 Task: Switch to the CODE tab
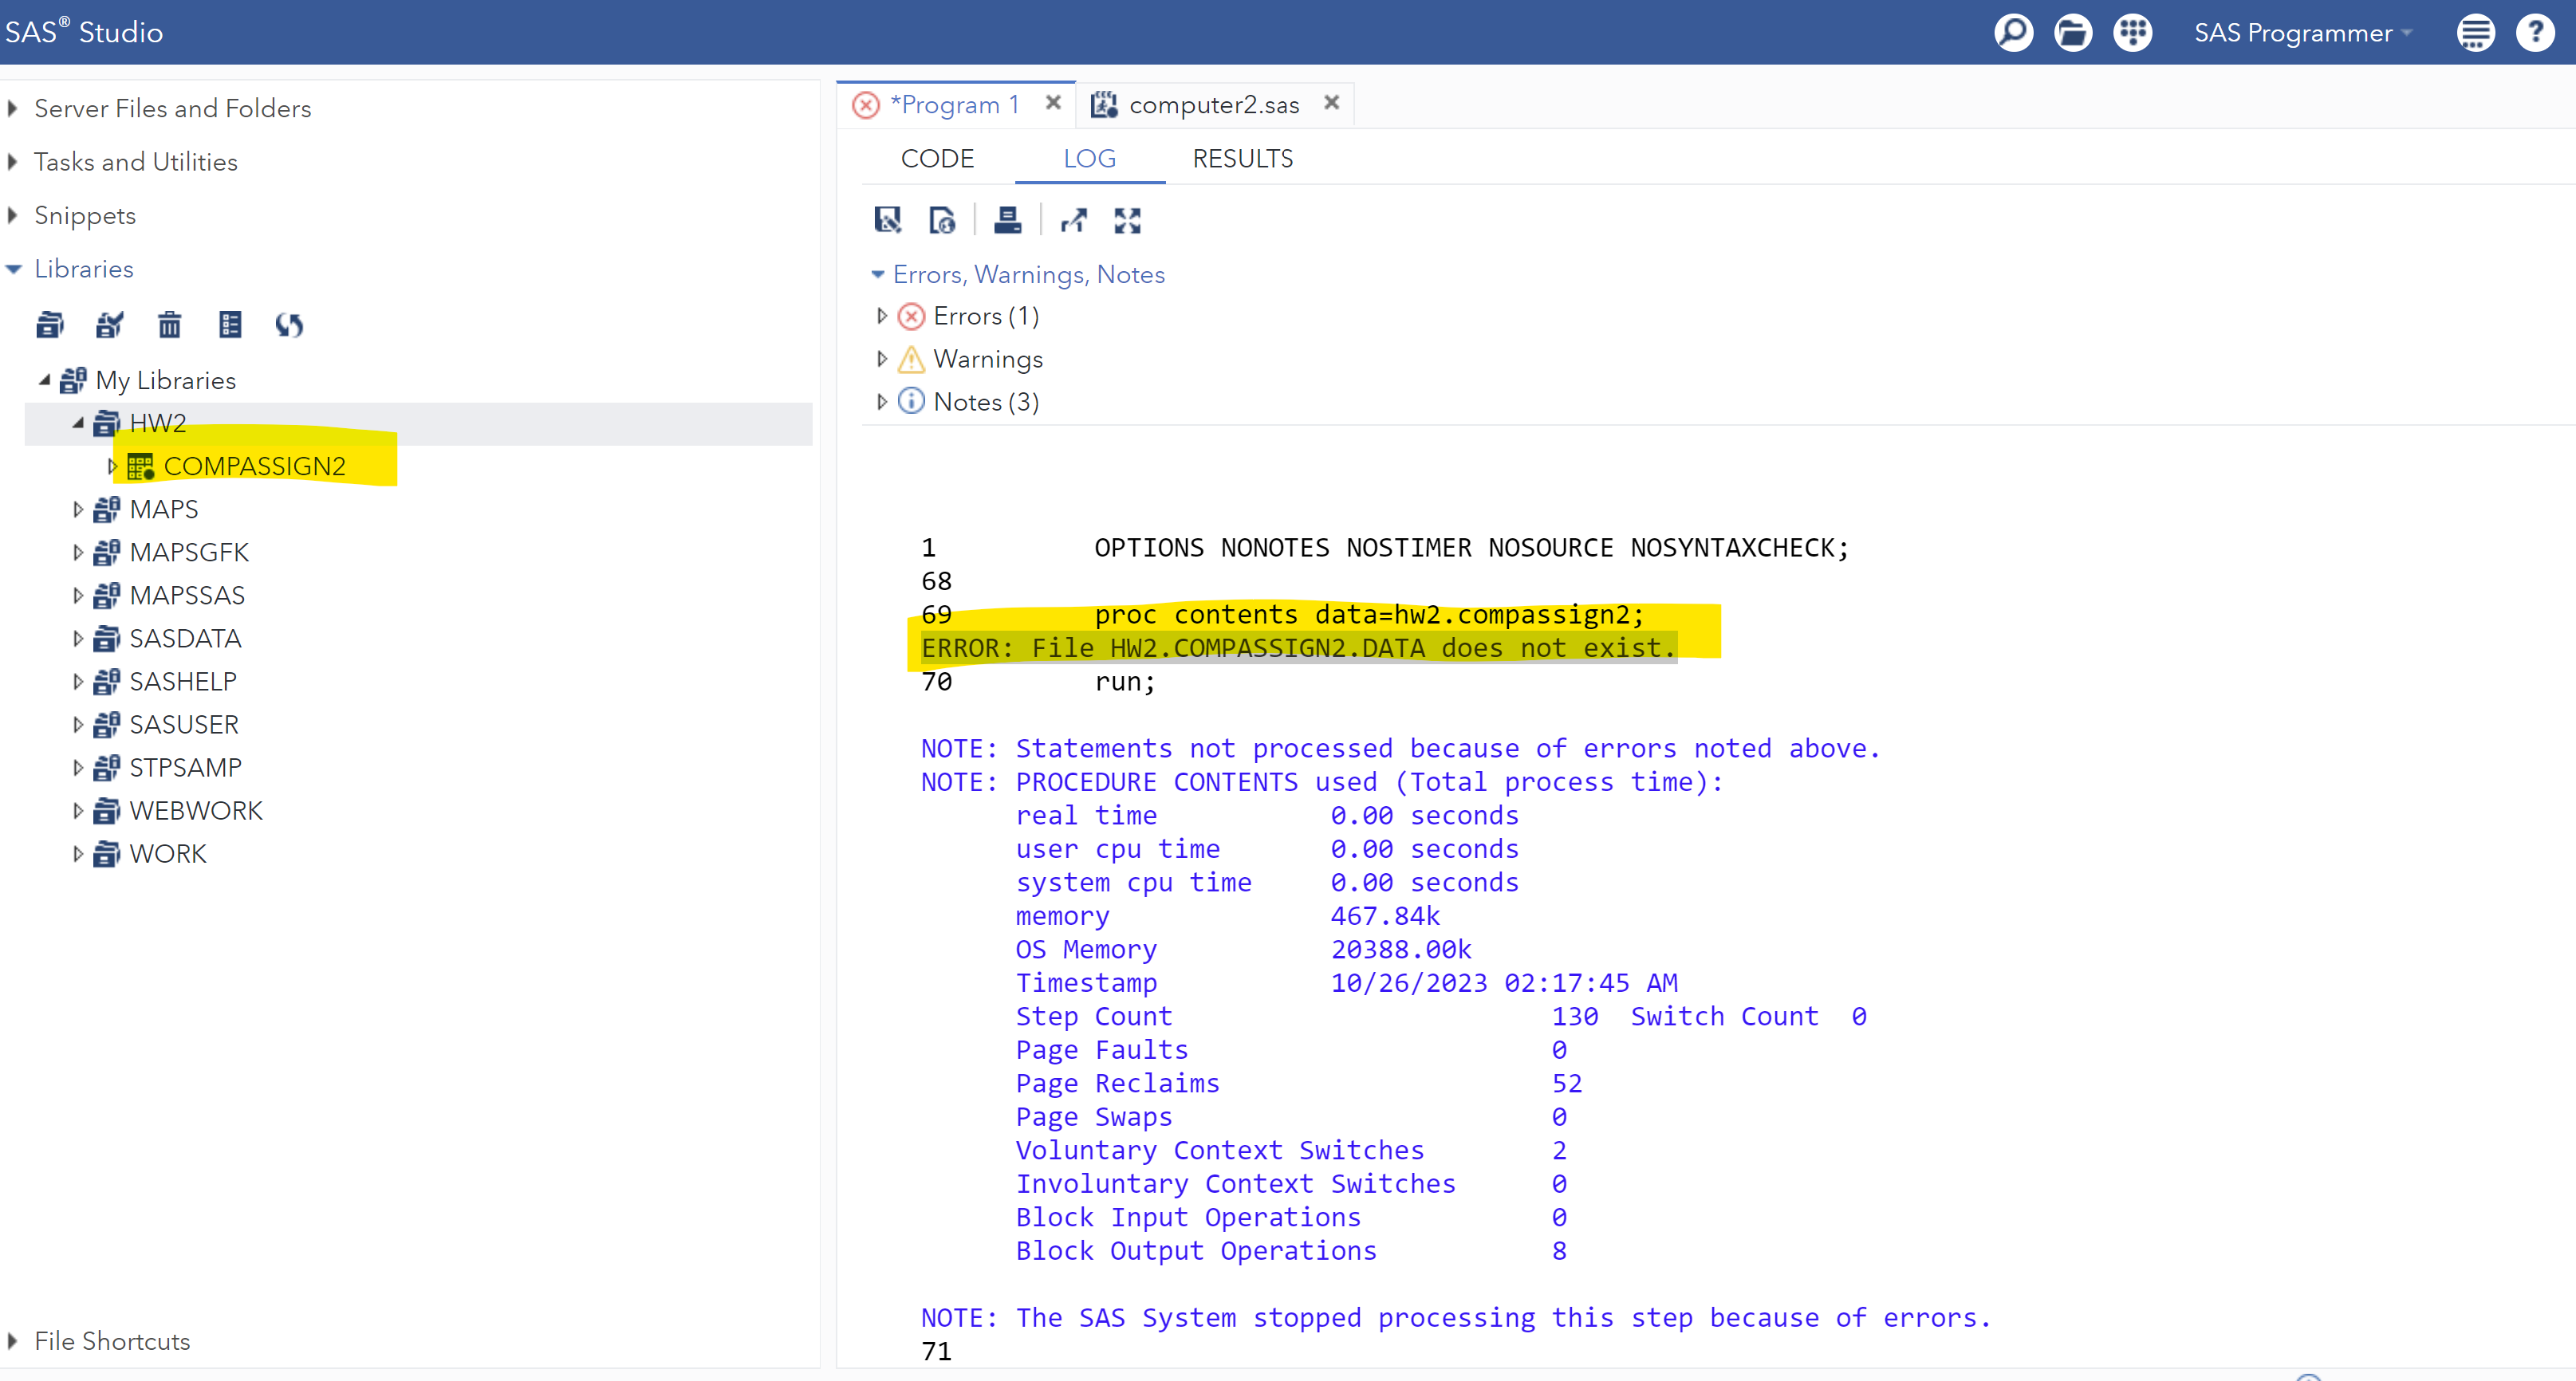click(x=936, y=159)
